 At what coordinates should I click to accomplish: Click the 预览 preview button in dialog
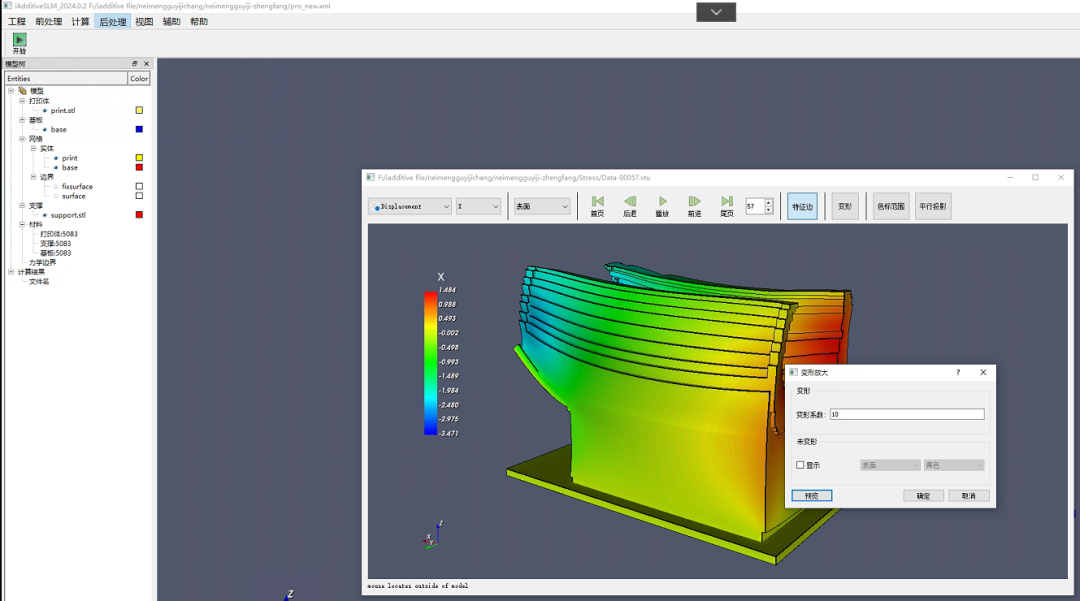tap(811, 496)
